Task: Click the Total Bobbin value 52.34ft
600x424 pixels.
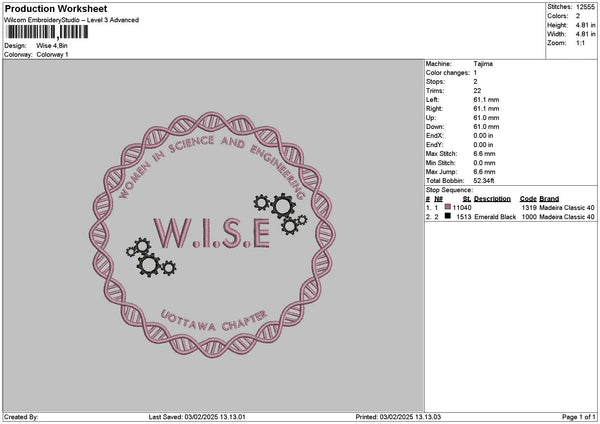Action: pyautogui.click(x=486, y=179)
